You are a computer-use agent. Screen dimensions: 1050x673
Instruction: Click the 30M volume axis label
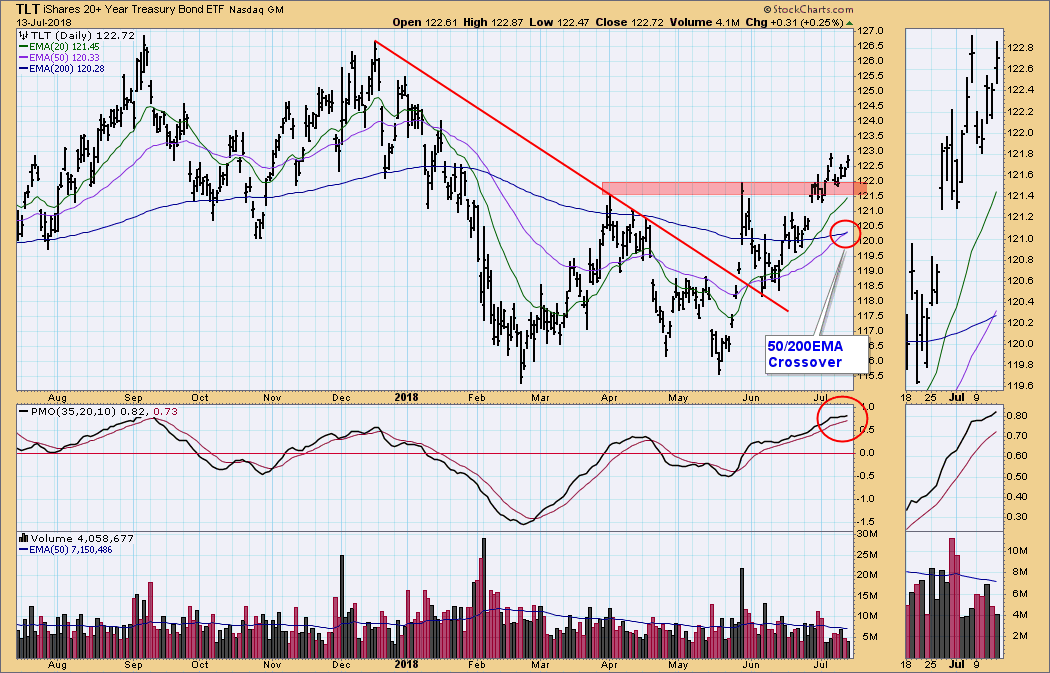pos(869,534)
